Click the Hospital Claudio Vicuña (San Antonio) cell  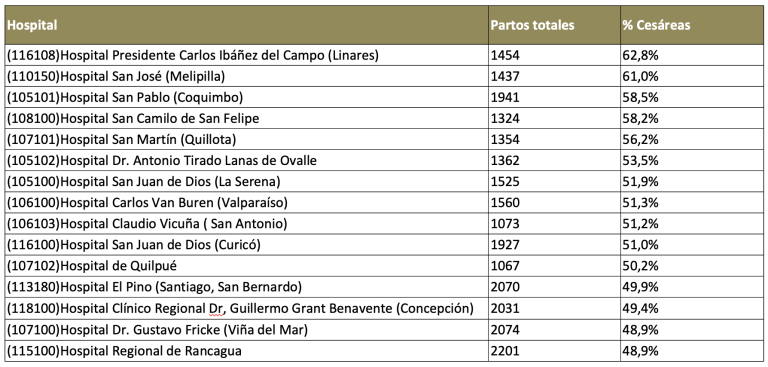247,224
